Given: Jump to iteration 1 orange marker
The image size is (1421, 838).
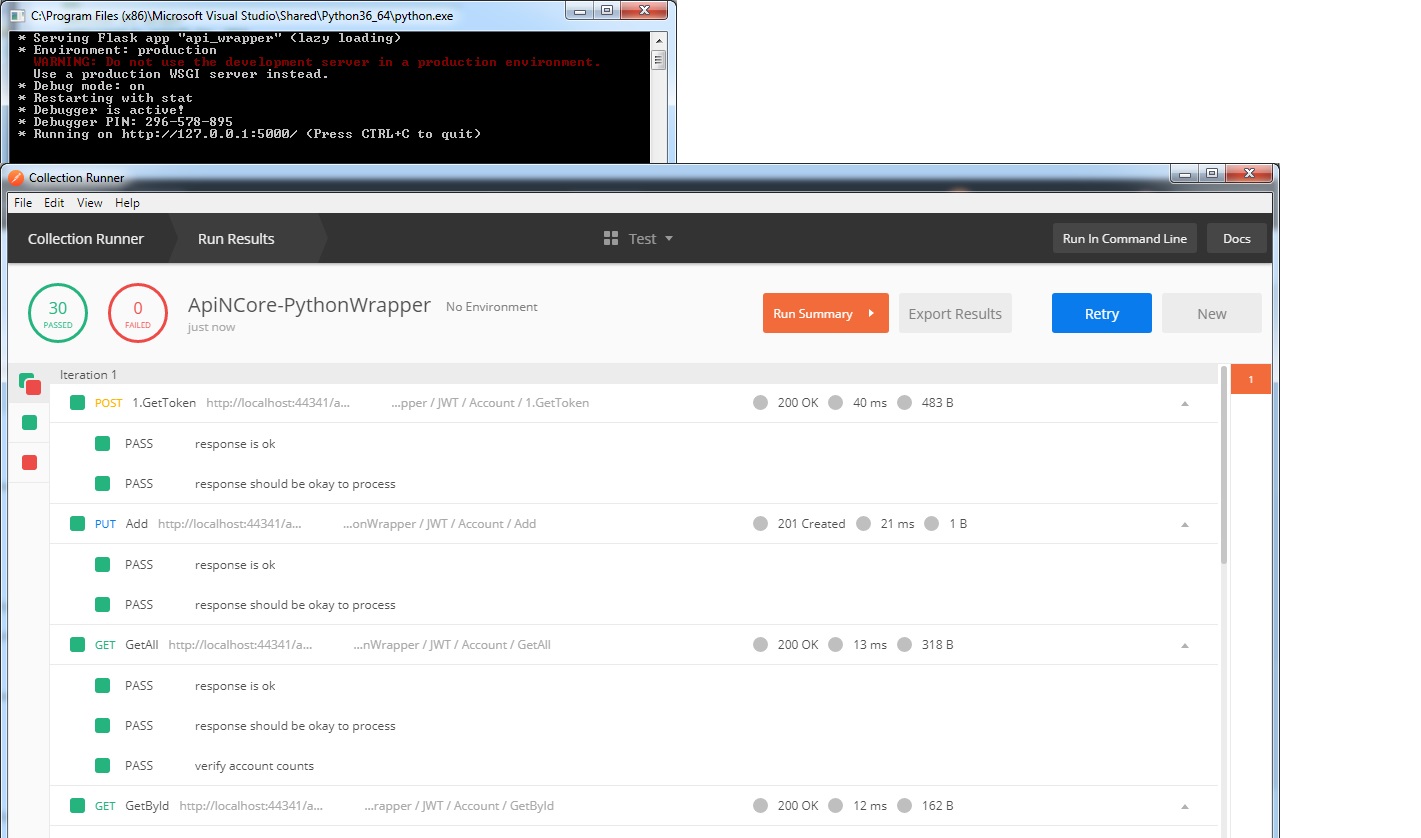Looking at the screenshot, I should pyautogui.click(x=1250, y=380).
